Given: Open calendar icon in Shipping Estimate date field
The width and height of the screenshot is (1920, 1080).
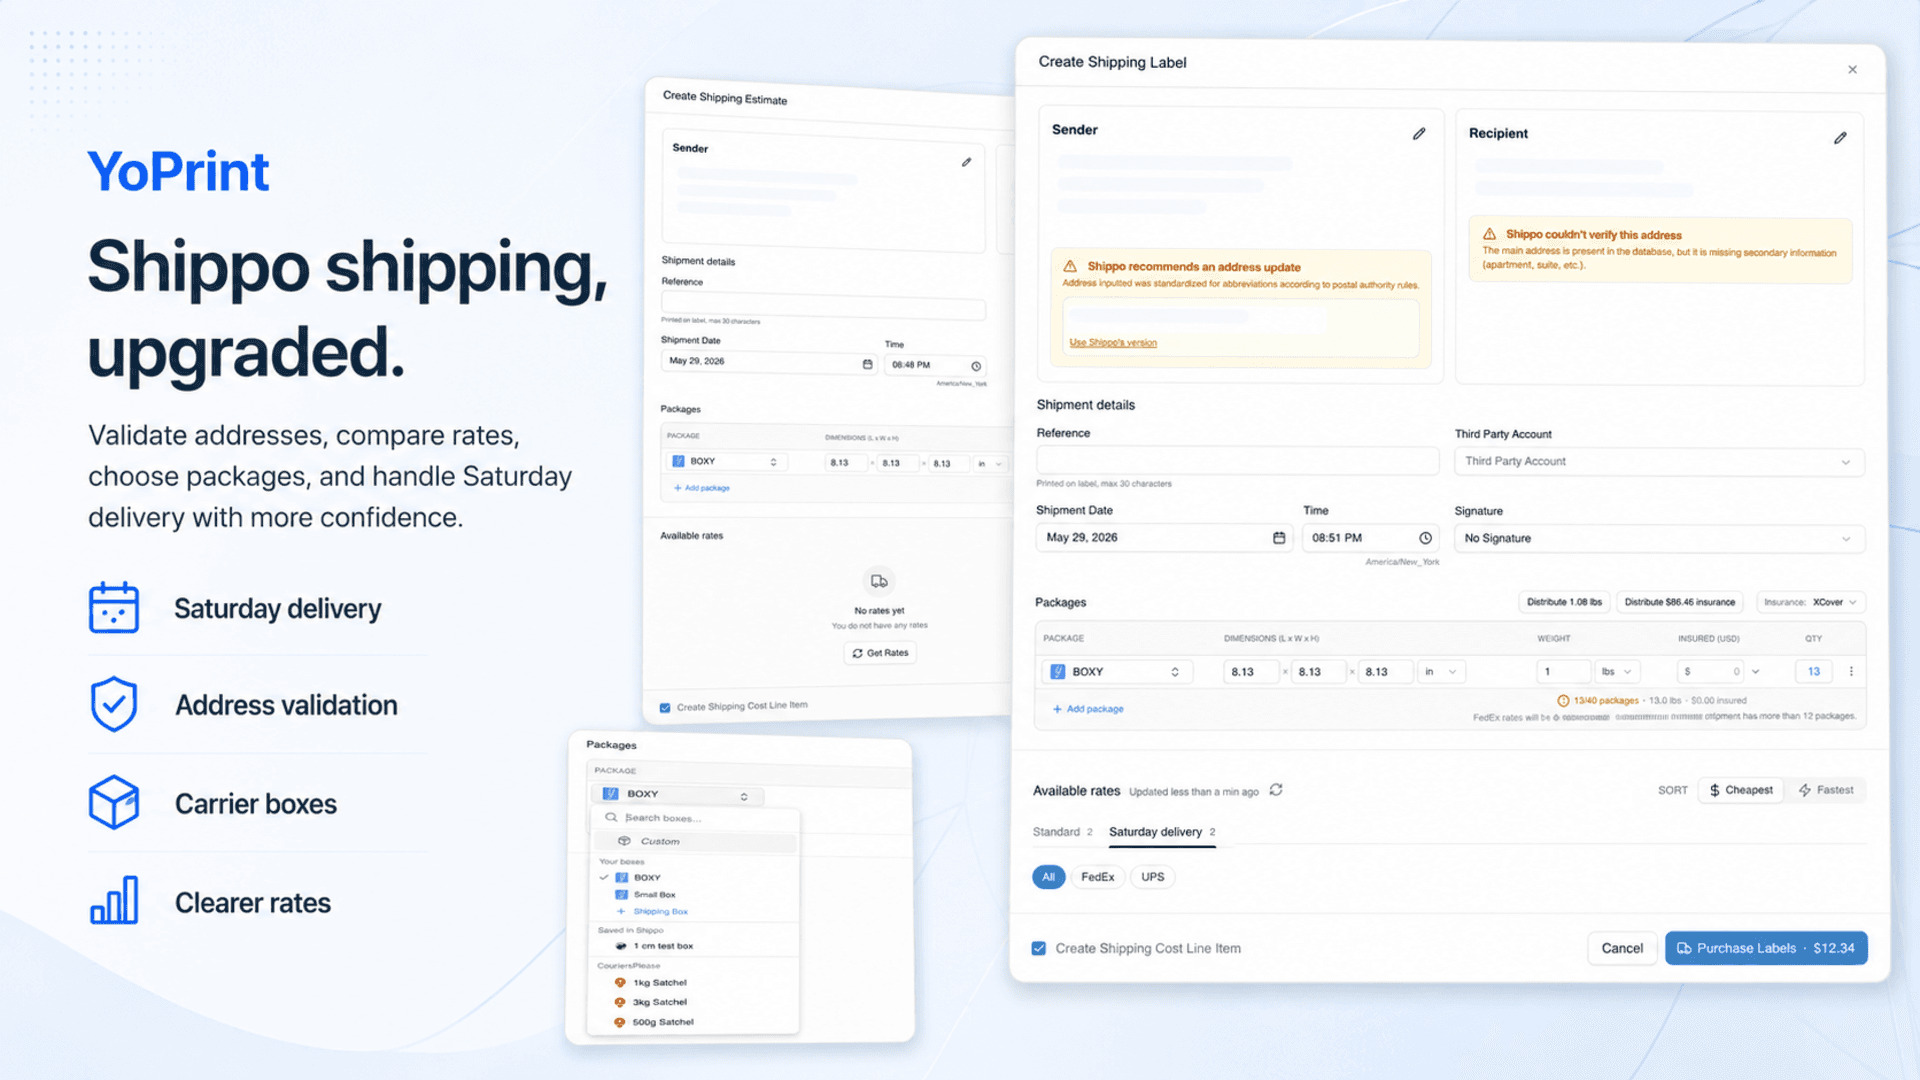Looking at the screenshot, I should (867, 364).
